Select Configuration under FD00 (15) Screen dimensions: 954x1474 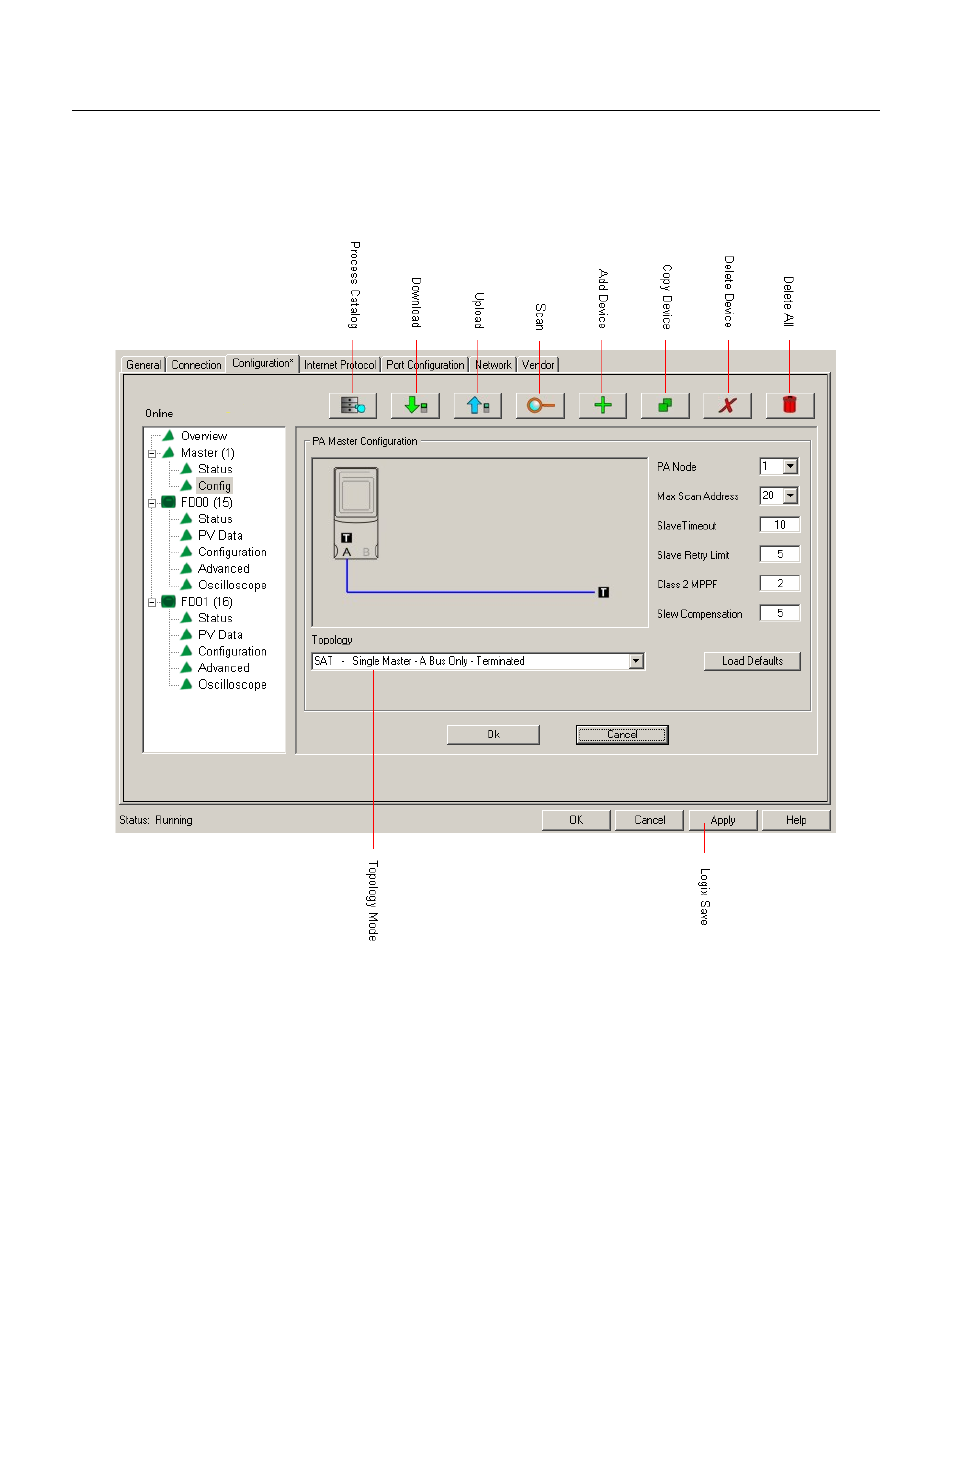pos(232,552)
